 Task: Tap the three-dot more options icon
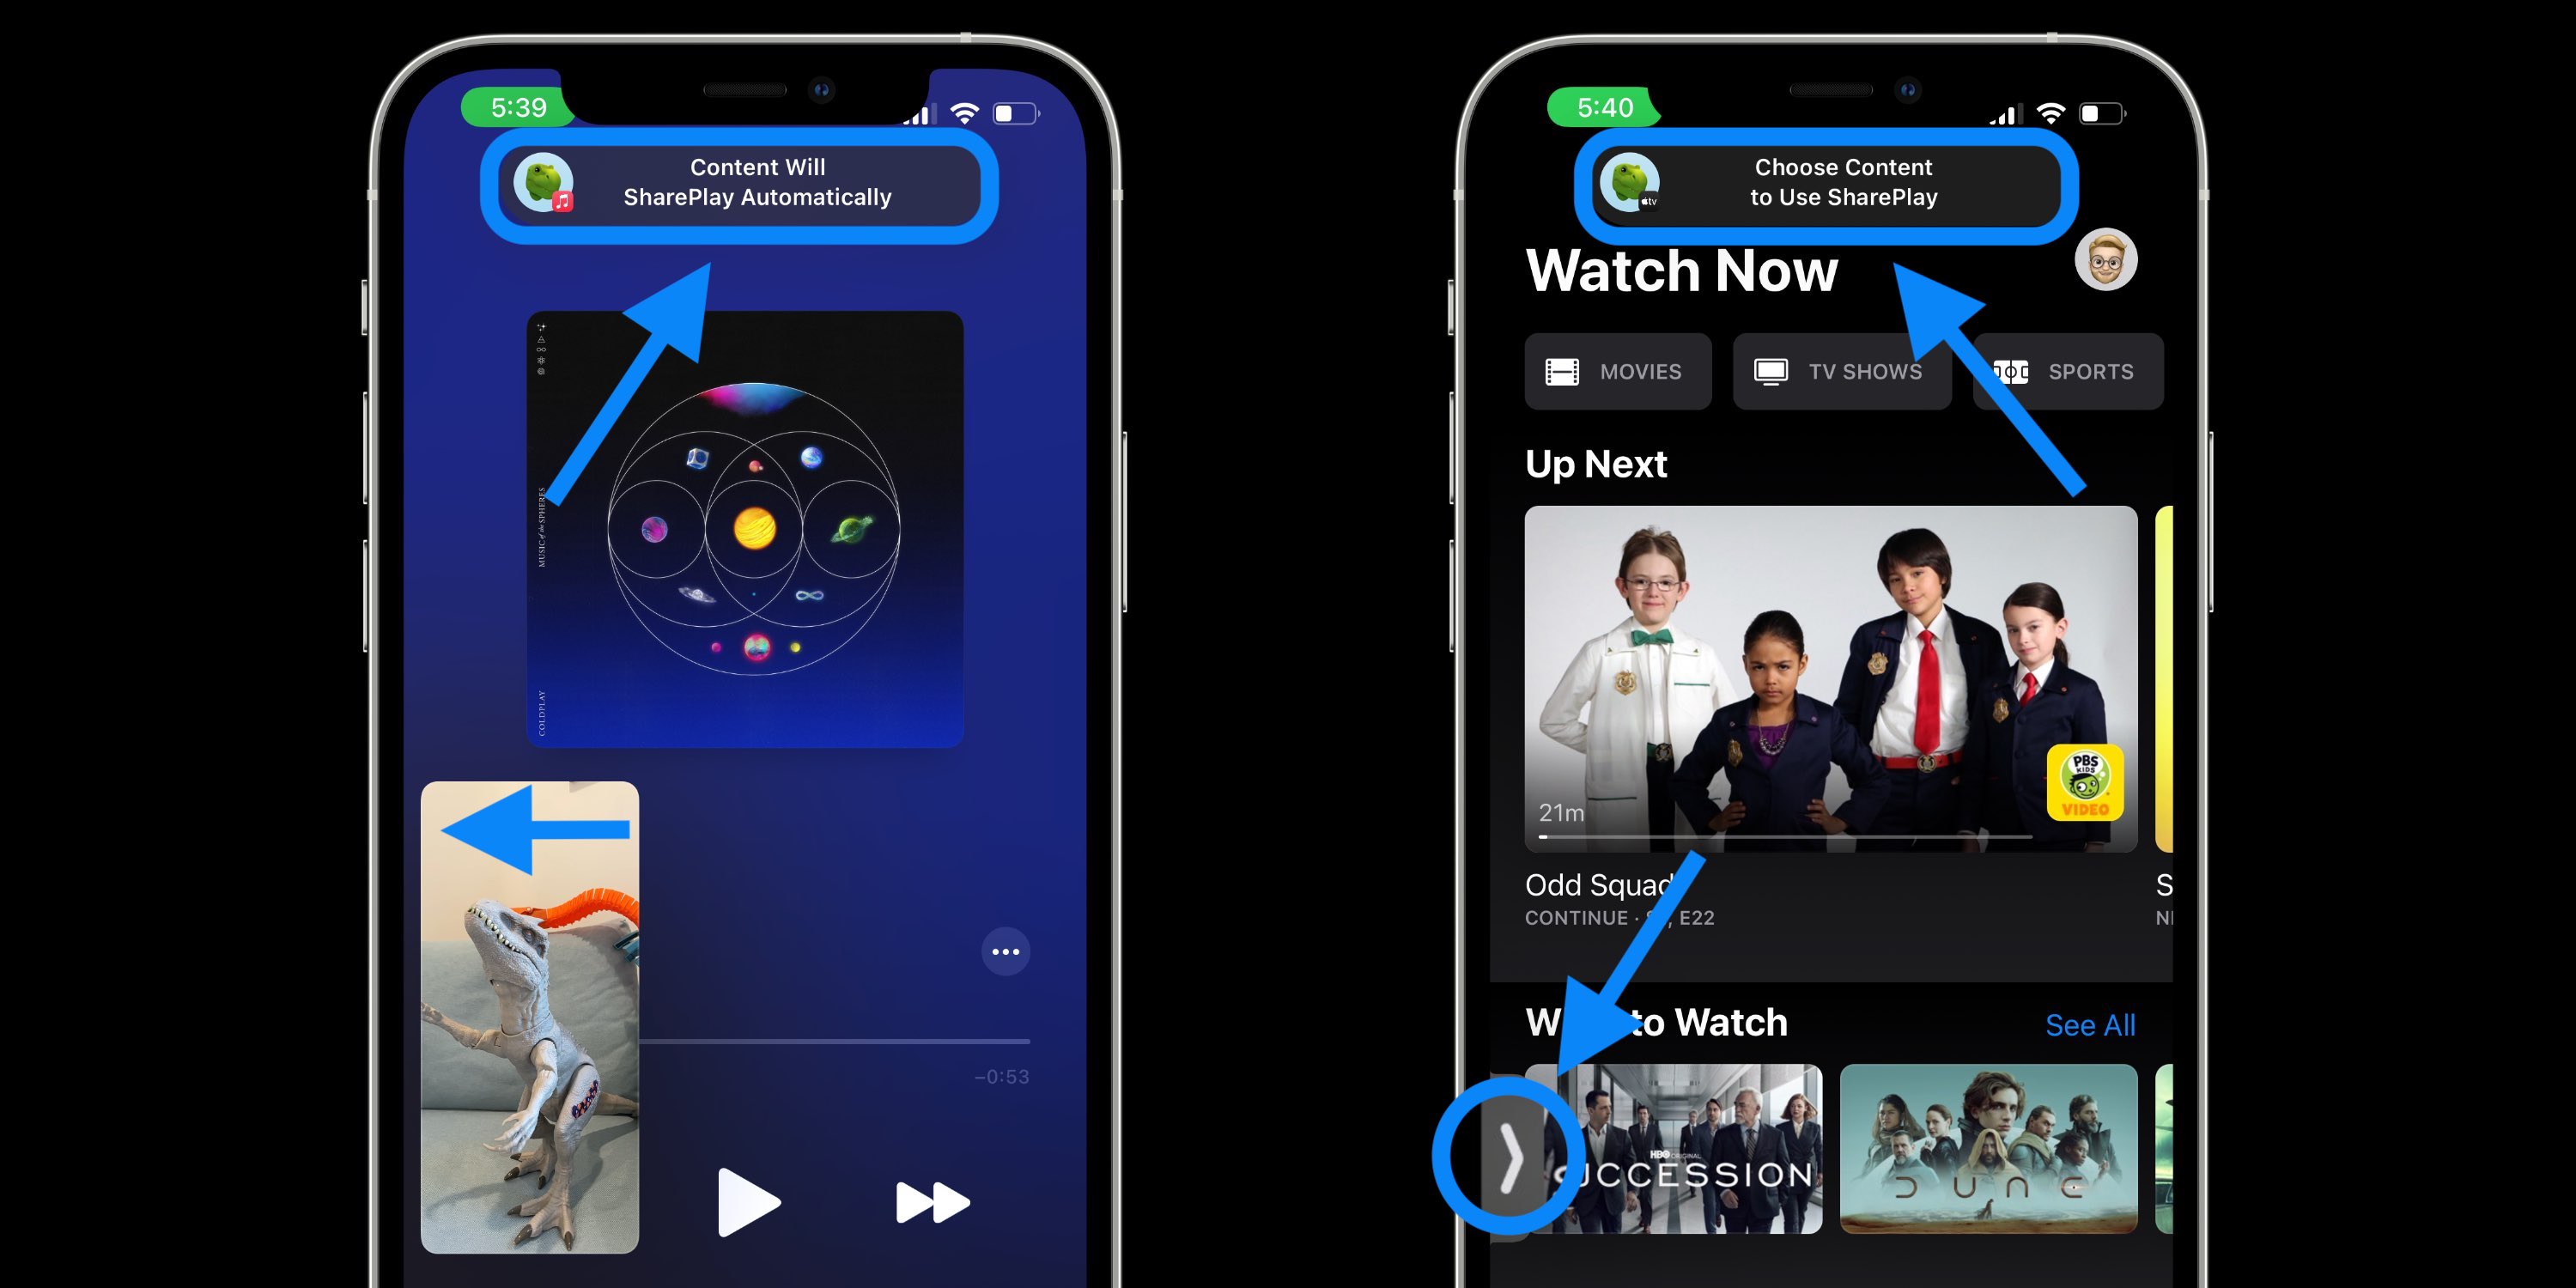(1004, 951)
